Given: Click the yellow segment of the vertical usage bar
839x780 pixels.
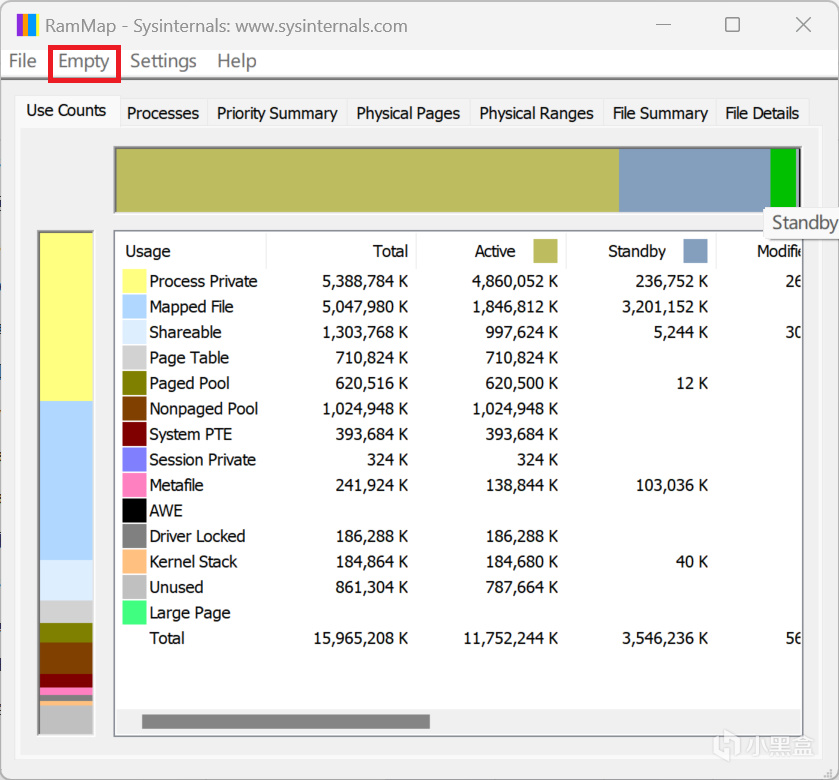Looking at the screenshot, I should [x=66, y=317].
